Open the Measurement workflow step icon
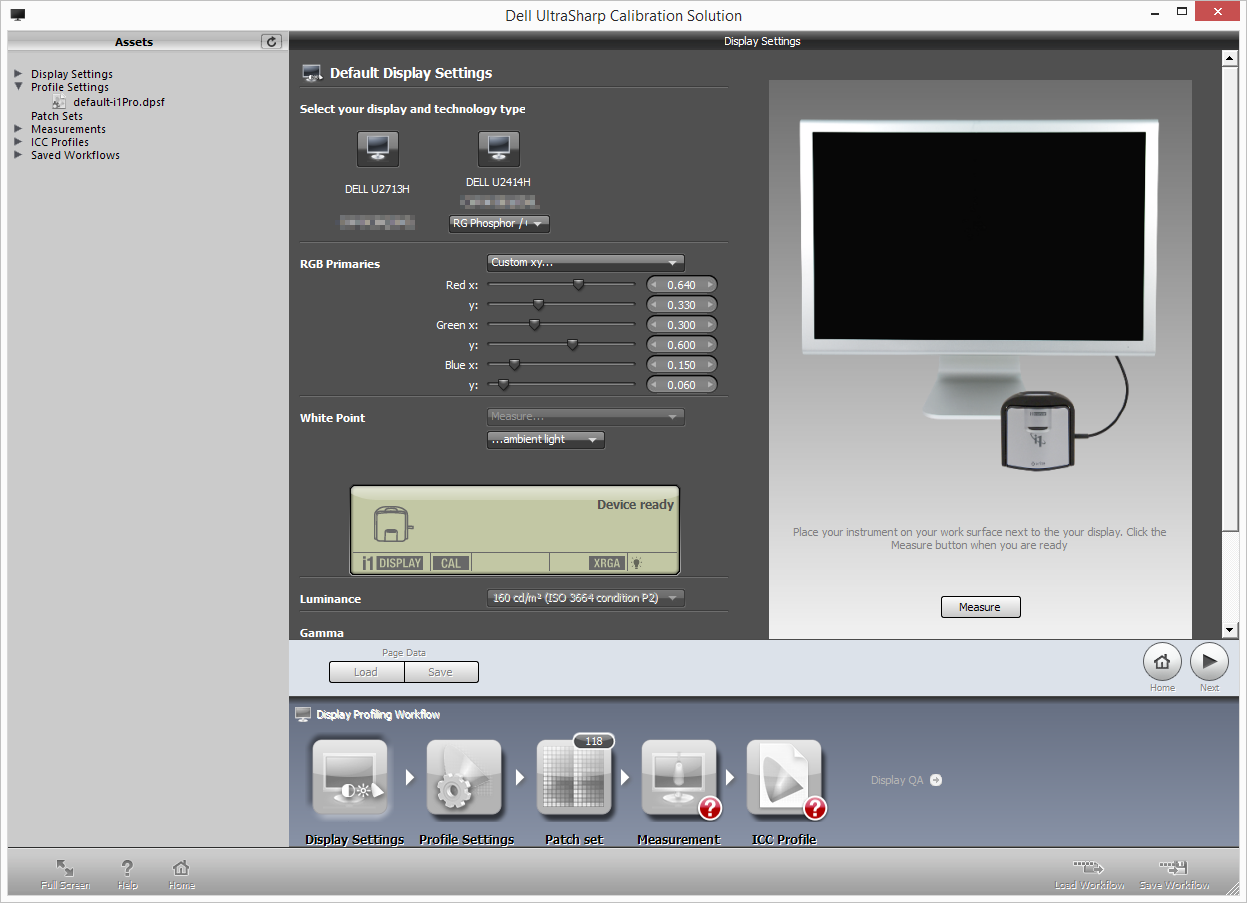Image resolution: width=1247 pixels, height=903 pixels. (x=679, y=778)
